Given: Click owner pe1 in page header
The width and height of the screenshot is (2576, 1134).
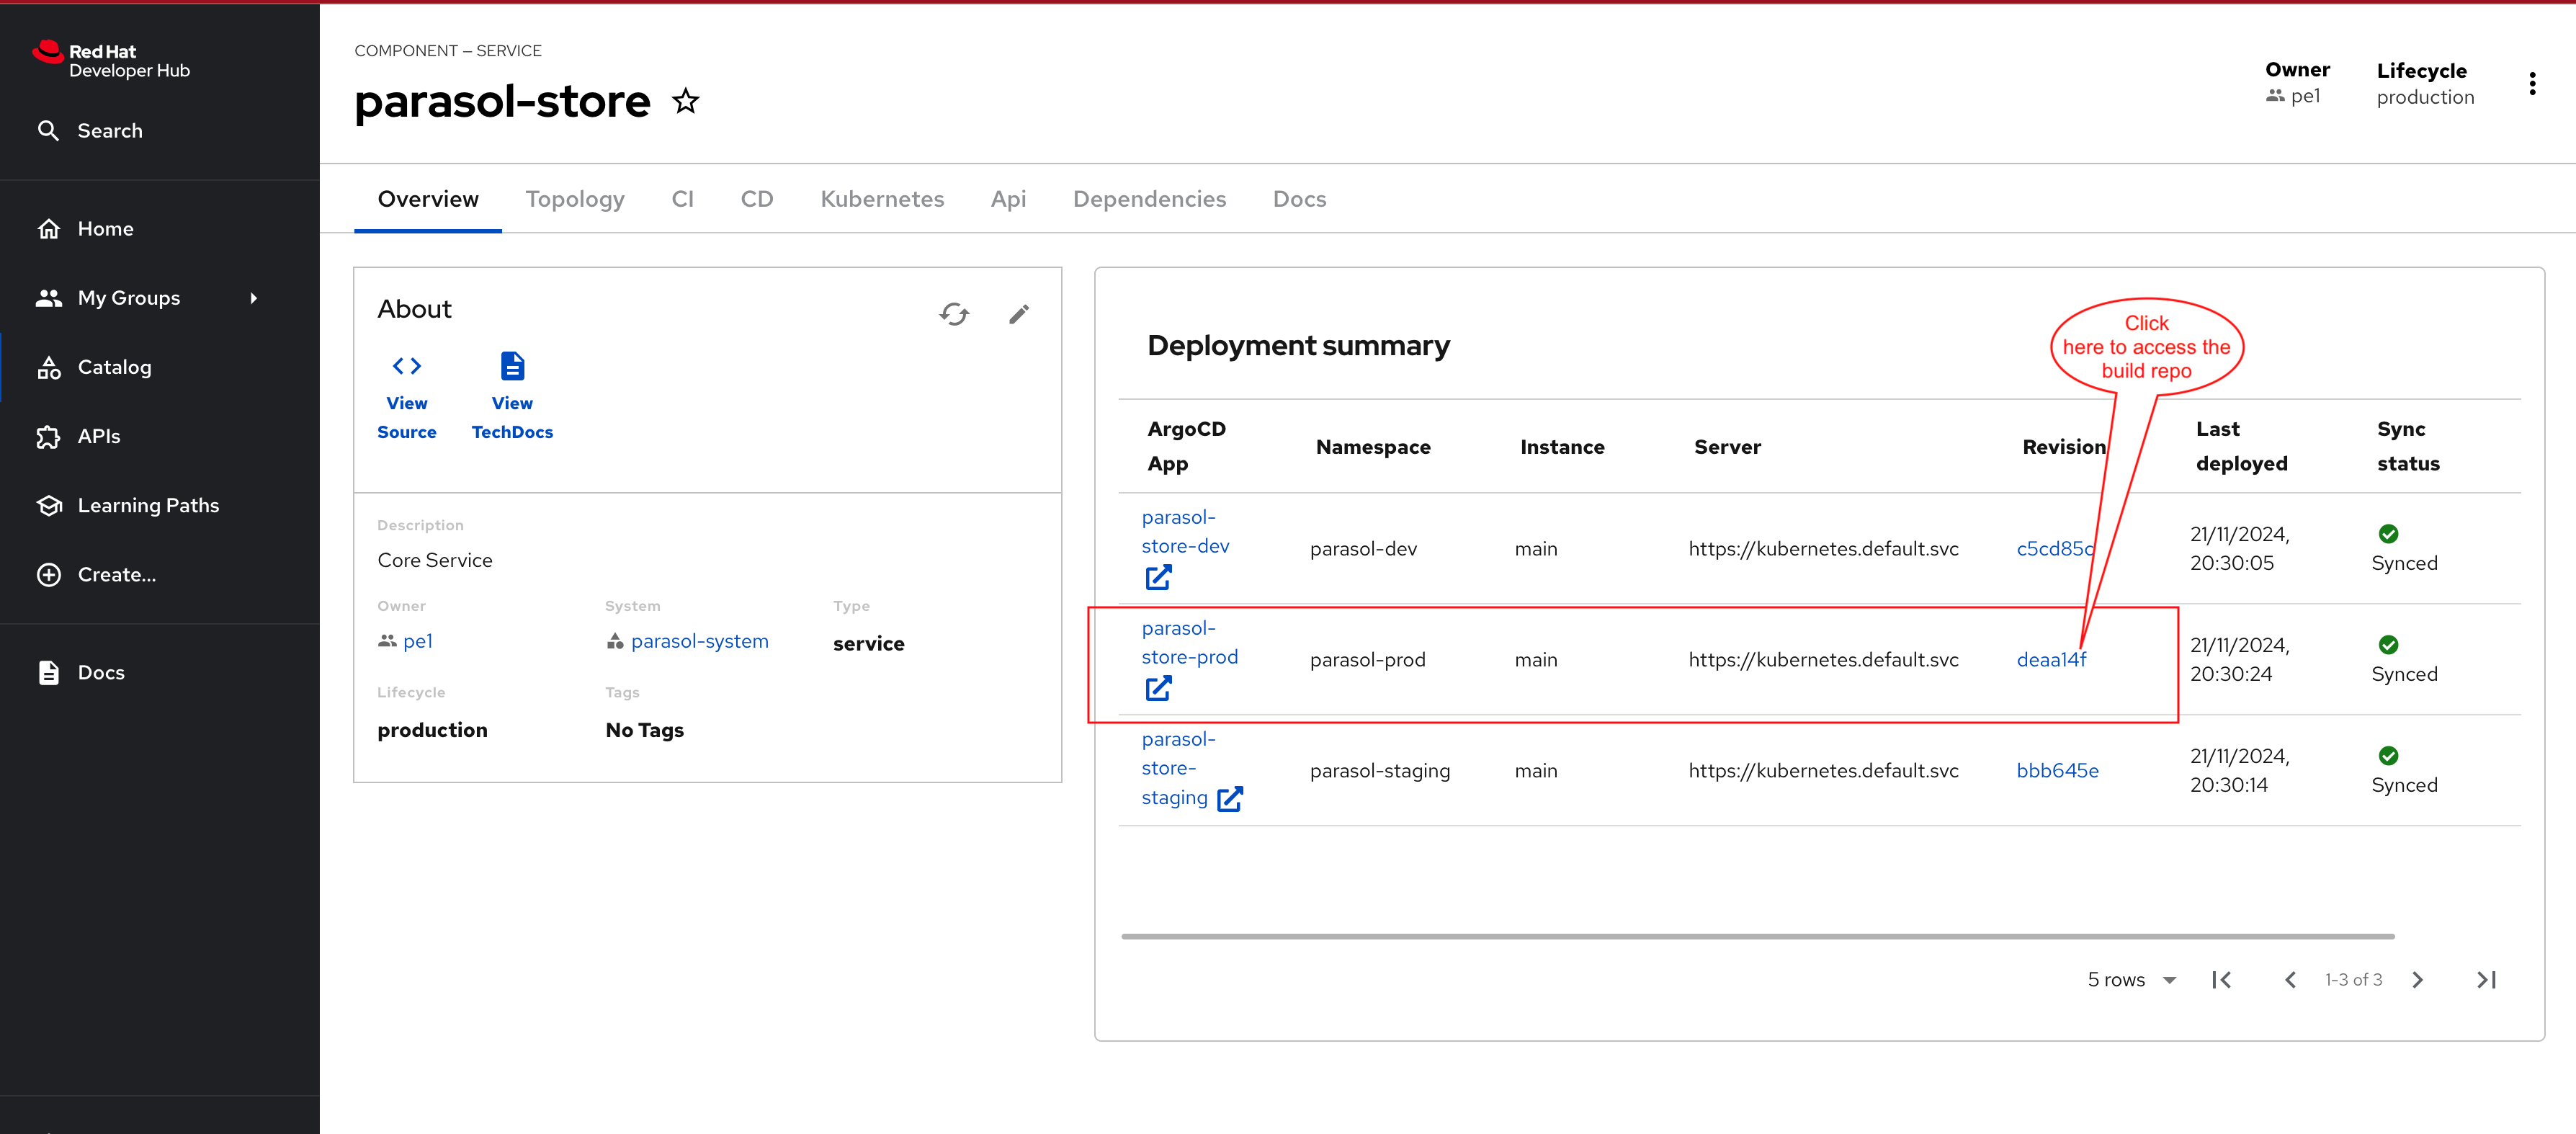Looking at the screenshot, I should click(x=2294, y=96).
